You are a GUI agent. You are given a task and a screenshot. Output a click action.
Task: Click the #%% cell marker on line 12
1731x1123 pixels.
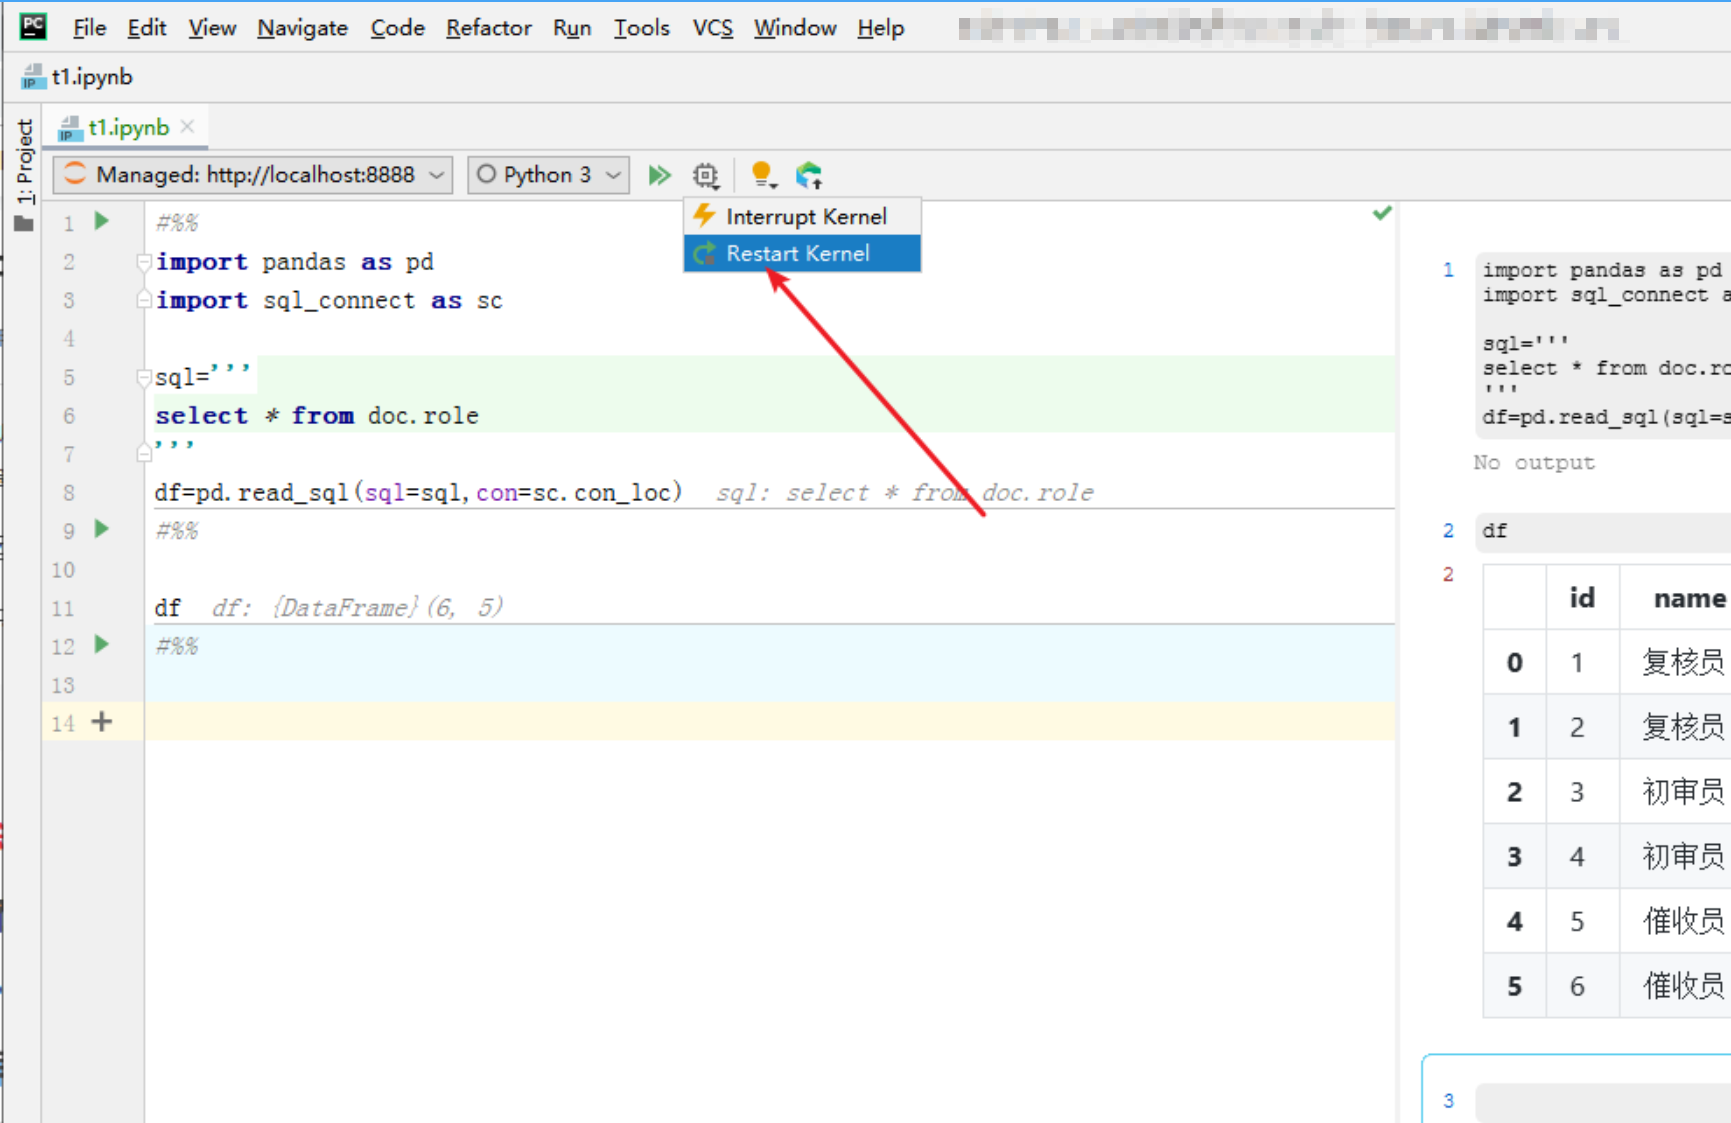click(177, 647)
